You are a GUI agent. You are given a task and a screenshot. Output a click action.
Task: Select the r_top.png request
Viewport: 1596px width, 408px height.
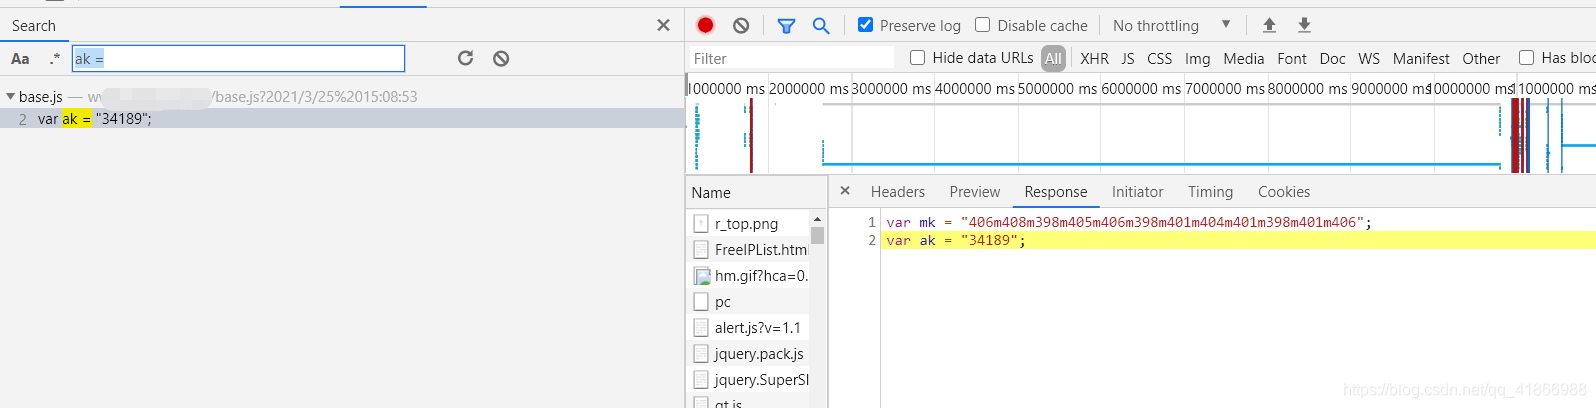(x=748, y=224)
